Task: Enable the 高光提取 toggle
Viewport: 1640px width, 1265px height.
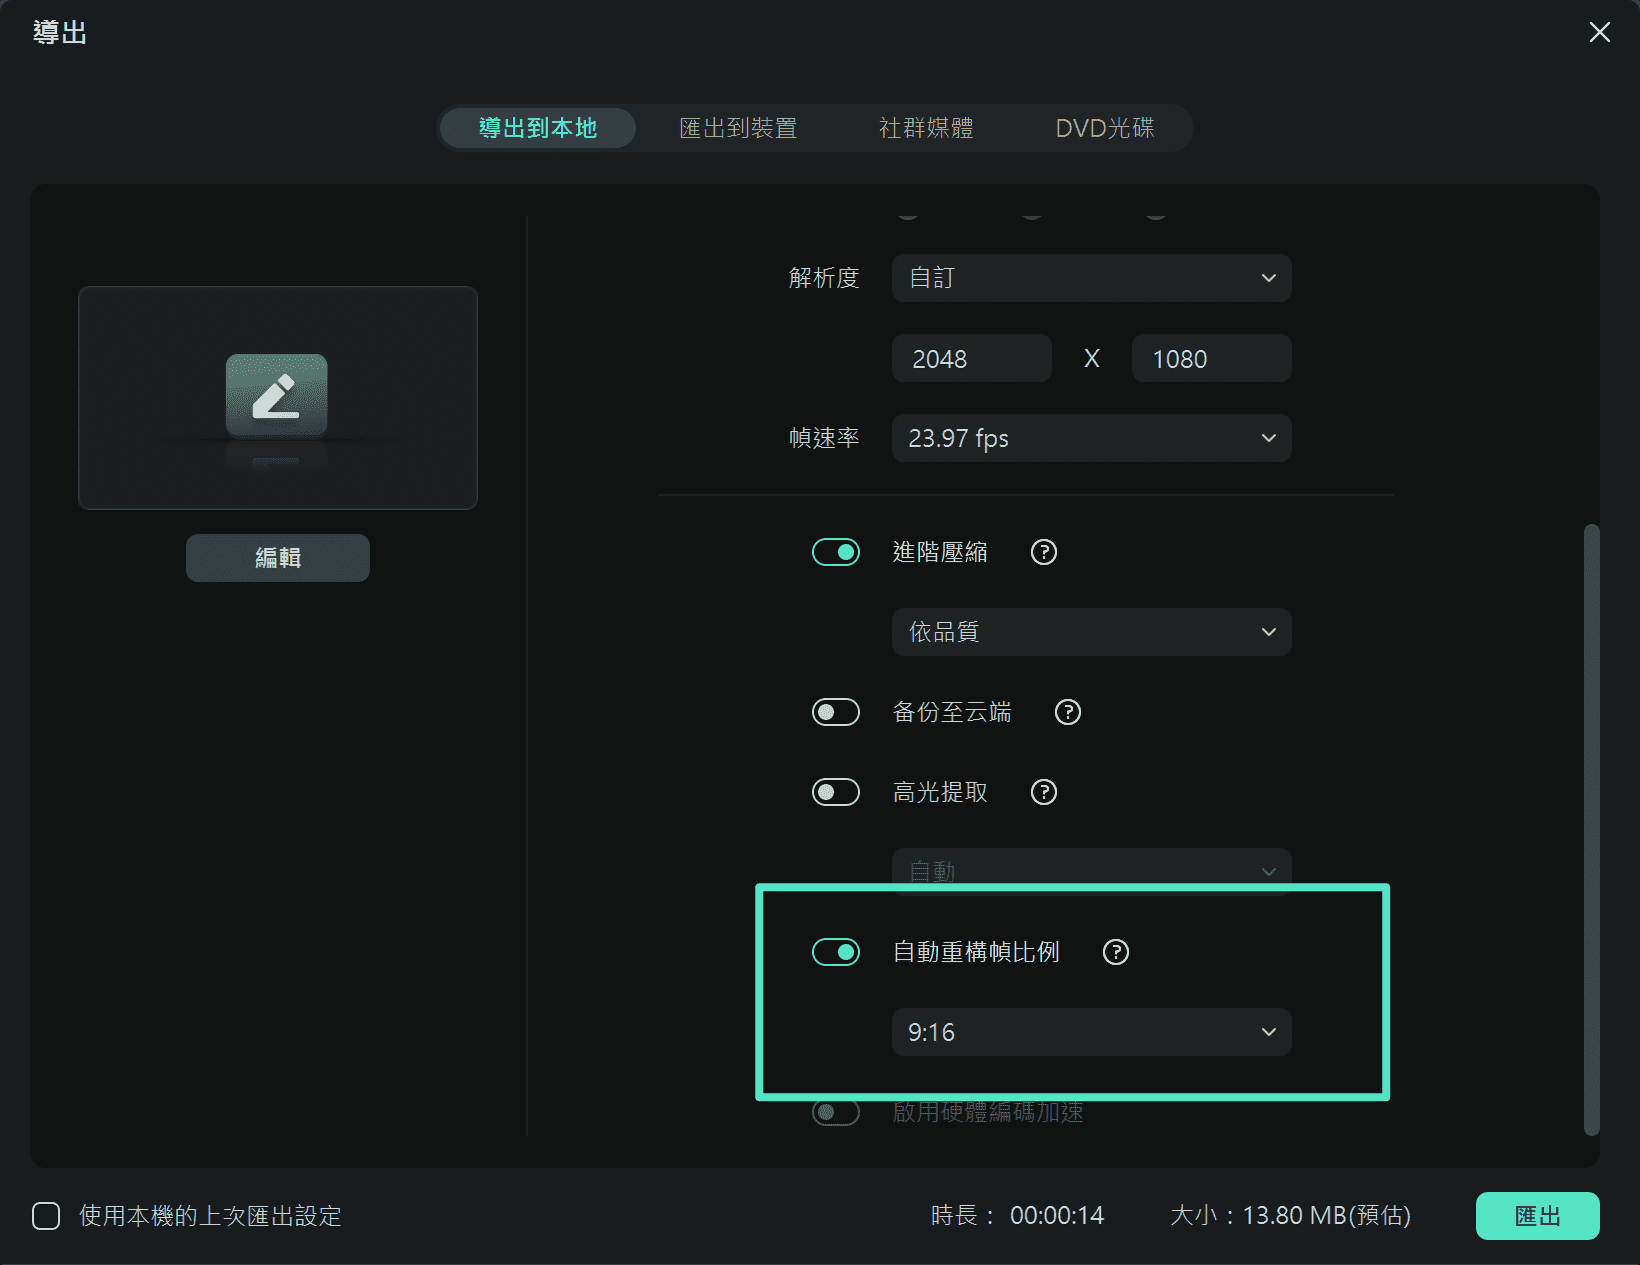Action: click(x=836, y=792)
